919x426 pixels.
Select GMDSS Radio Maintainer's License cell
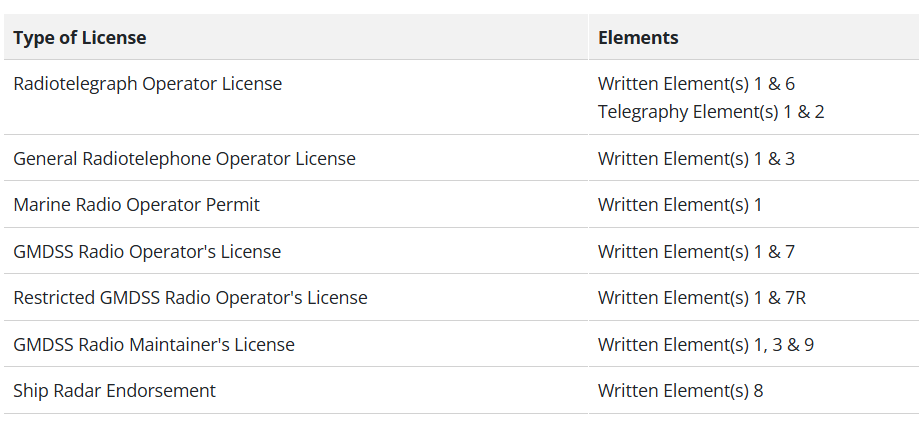point(154,344)
